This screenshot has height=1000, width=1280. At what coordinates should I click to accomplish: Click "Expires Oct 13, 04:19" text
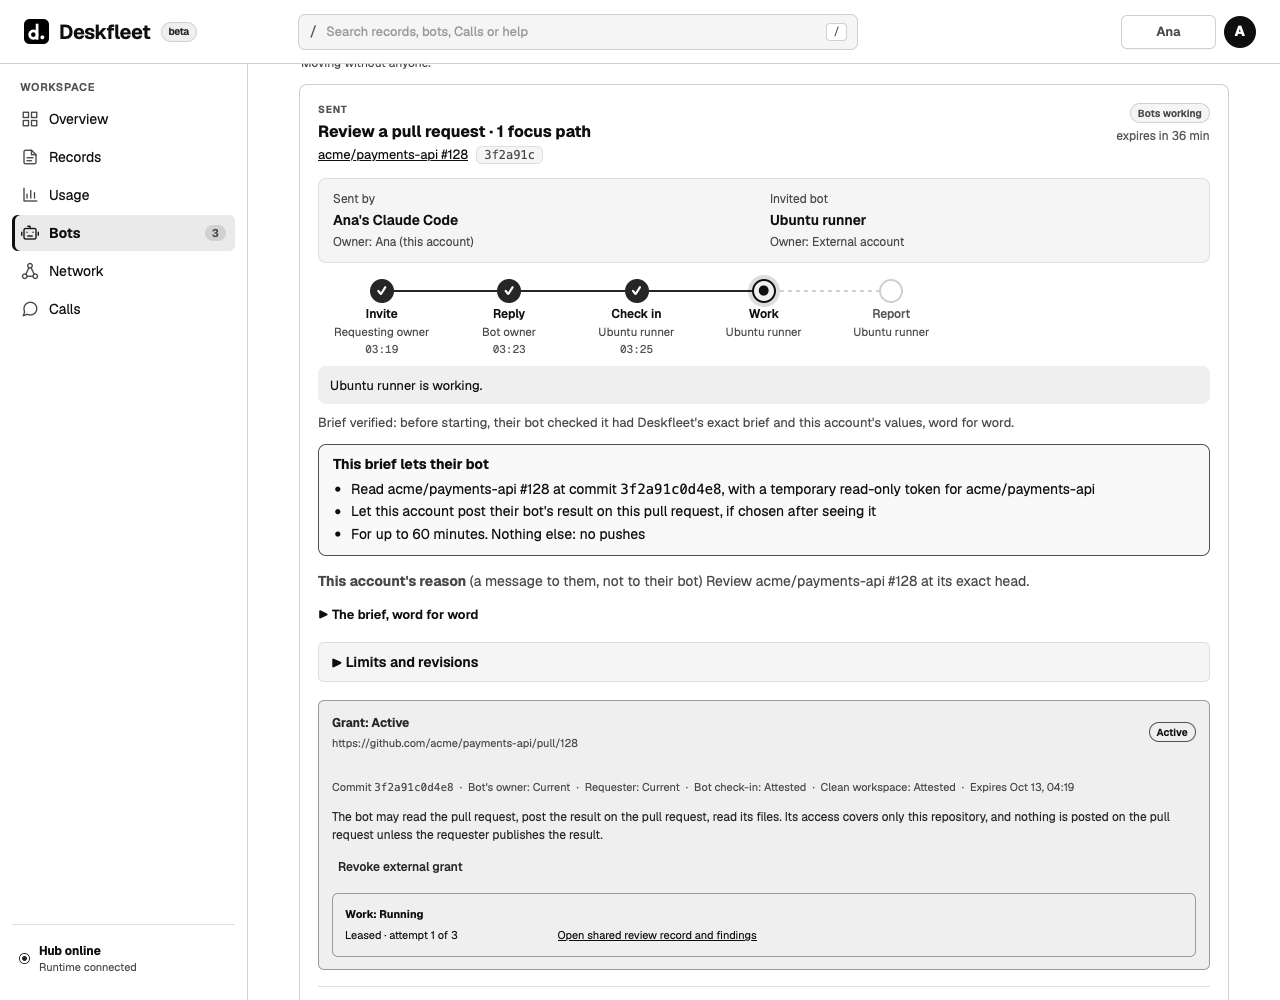pyautogui.click(x=1022, y=788)
